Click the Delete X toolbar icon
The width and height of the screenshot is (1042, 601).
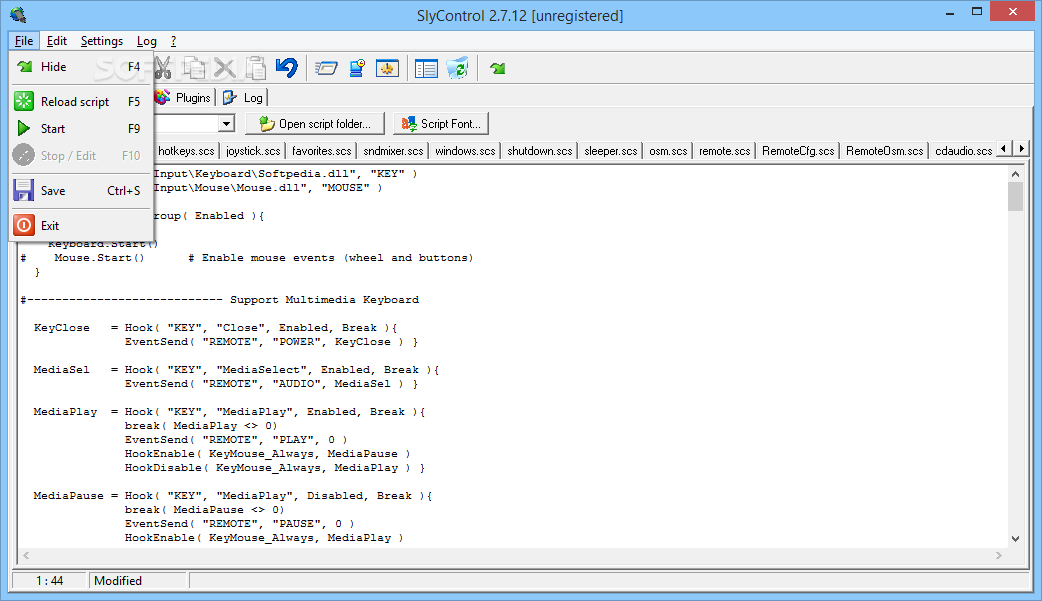tap(225, 68)
